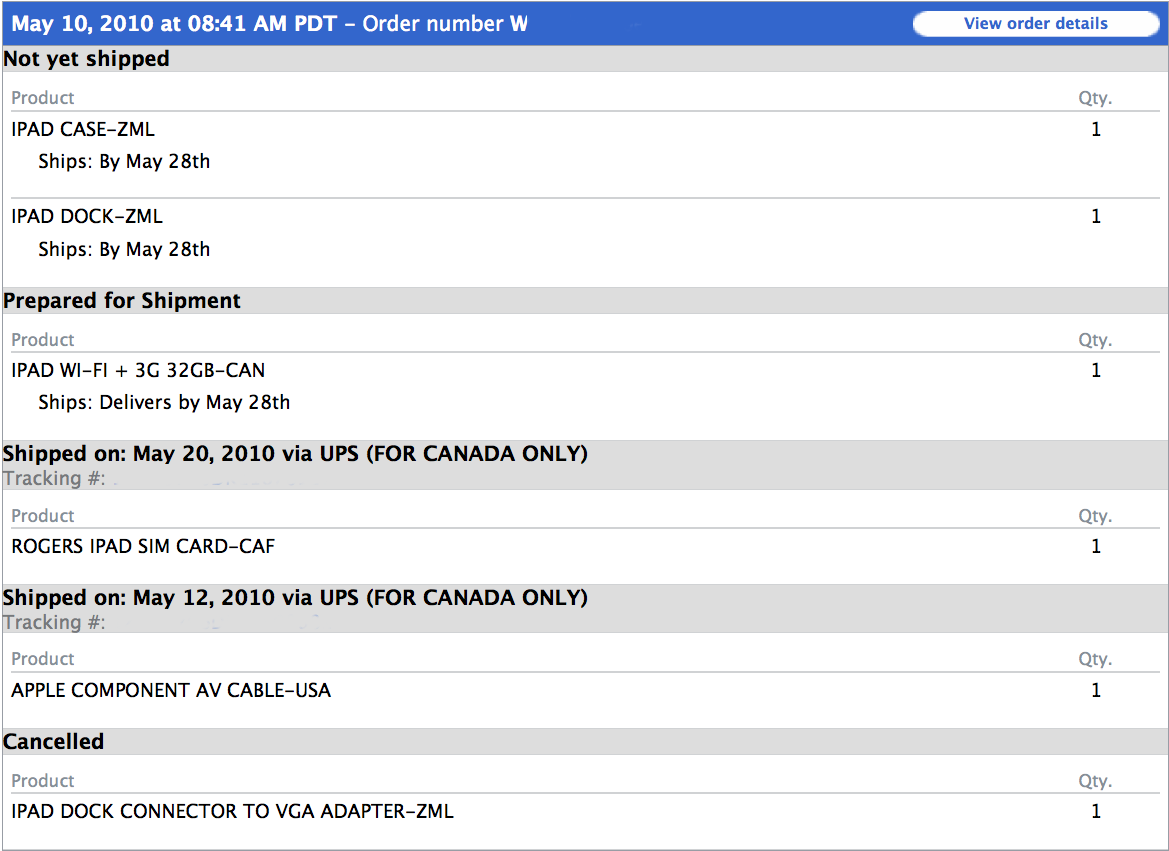1169x851 pixels.
Task: Click the Product column label under Prepared for Shipment
Action: tap(42, 340)
